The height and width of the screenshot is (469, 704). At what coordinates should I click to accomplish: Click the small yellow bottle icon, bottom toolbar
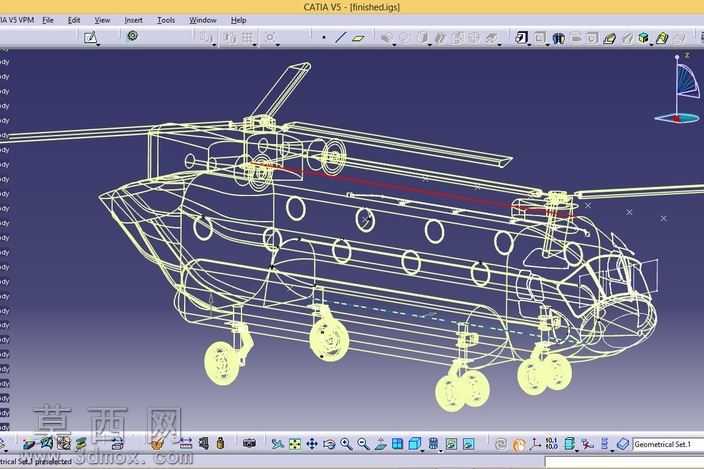pos(220,443)
